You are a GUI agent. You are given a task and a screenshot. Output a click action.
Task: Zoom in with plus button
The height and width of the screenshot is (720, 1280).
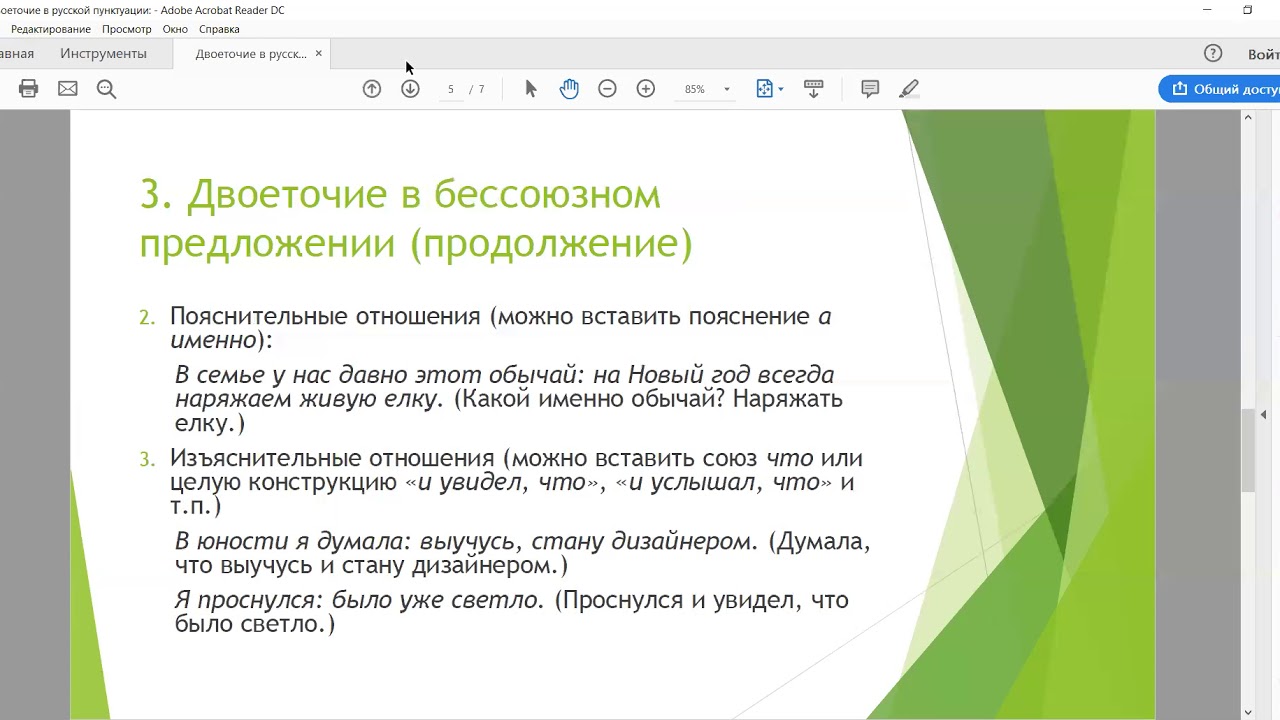click(x=646, y=89)
